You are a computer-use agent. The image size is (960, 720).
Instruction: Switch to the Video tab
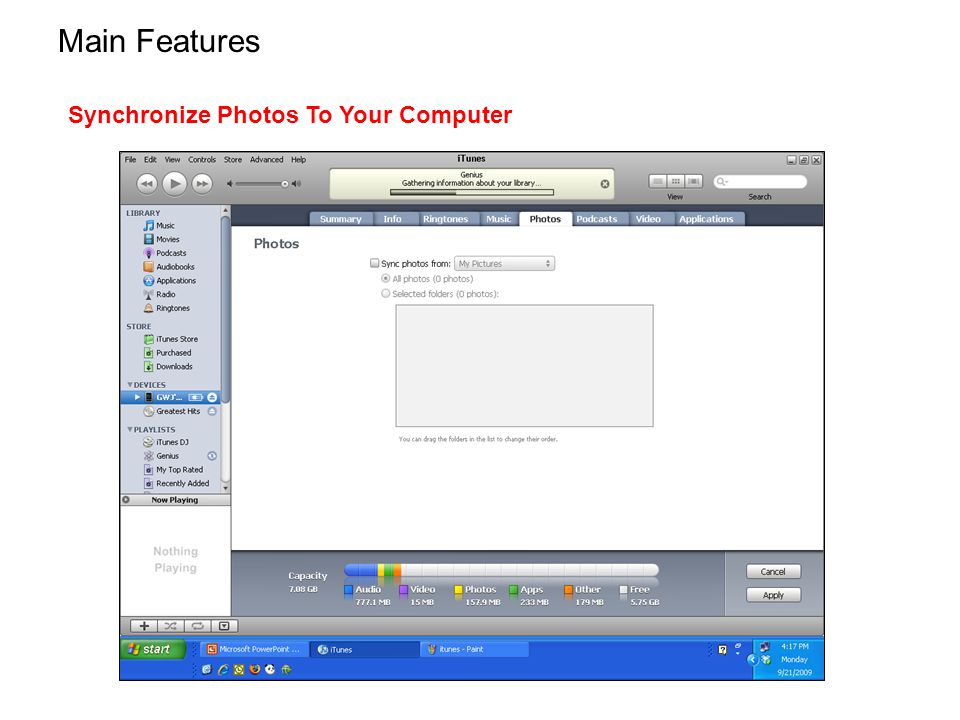[648, 219]
